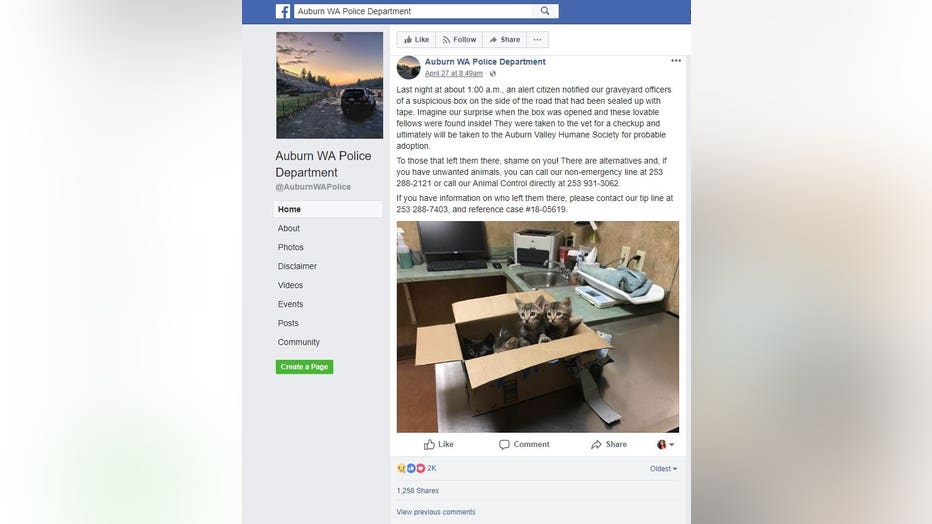
Task: Open the post options ellipsis menu
Action: (x=676, y=61)
